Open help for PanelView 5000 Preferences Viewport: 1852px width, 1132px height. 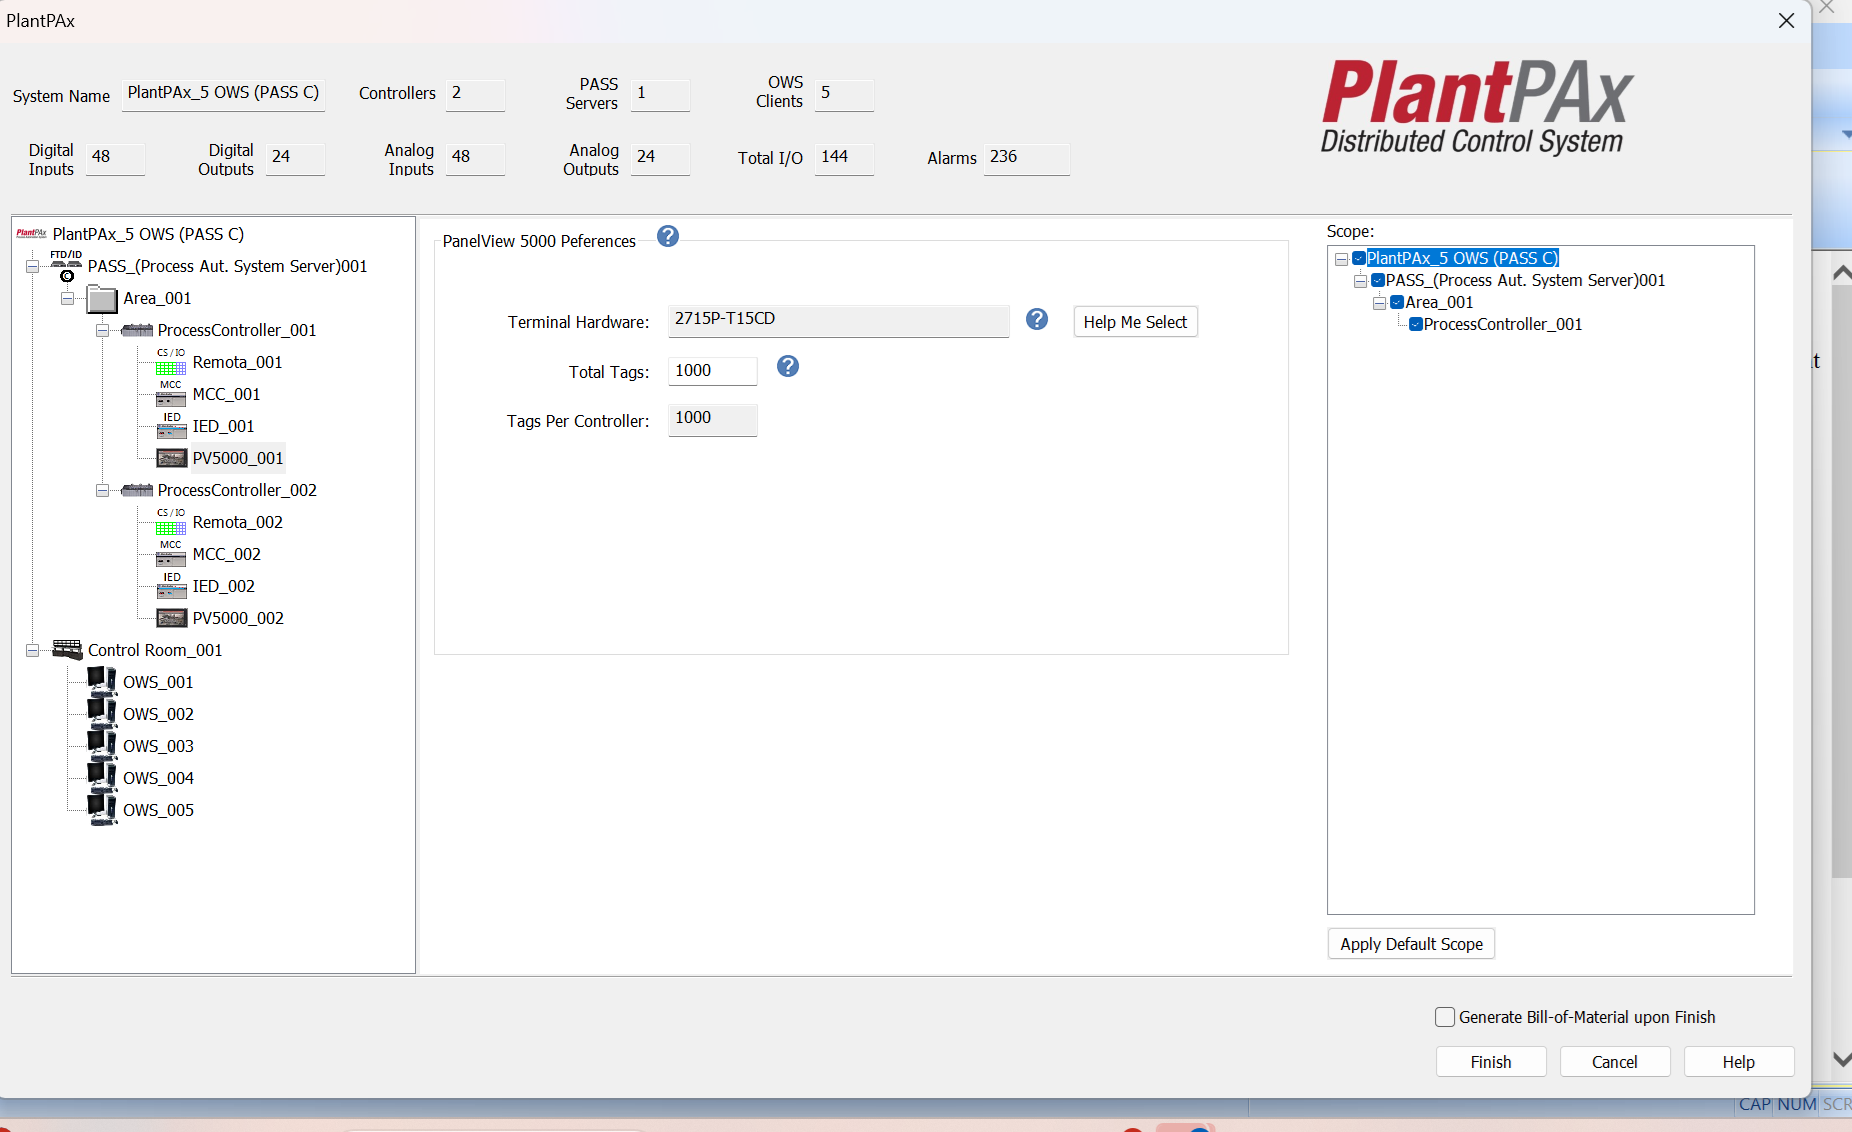[x=668, y=236]
